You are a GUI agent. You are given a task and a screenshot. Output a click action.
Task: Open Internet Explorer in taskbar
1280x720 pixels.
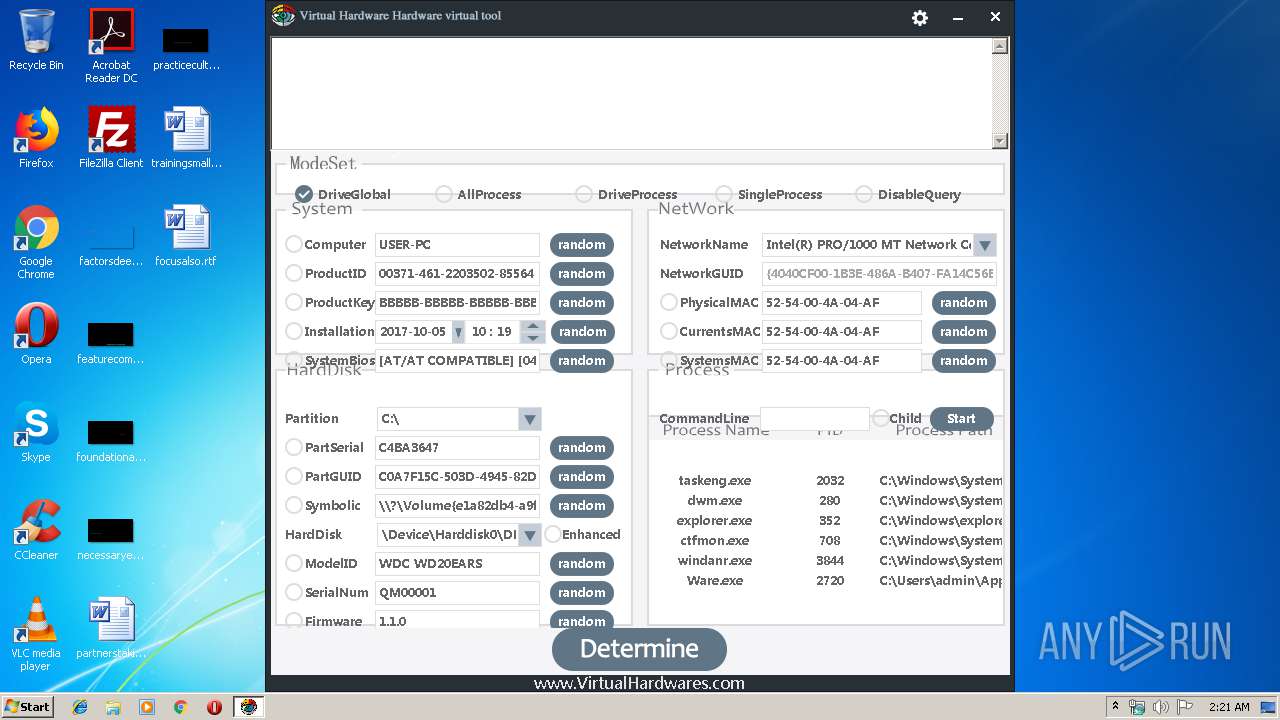click(x=80, y=707)
